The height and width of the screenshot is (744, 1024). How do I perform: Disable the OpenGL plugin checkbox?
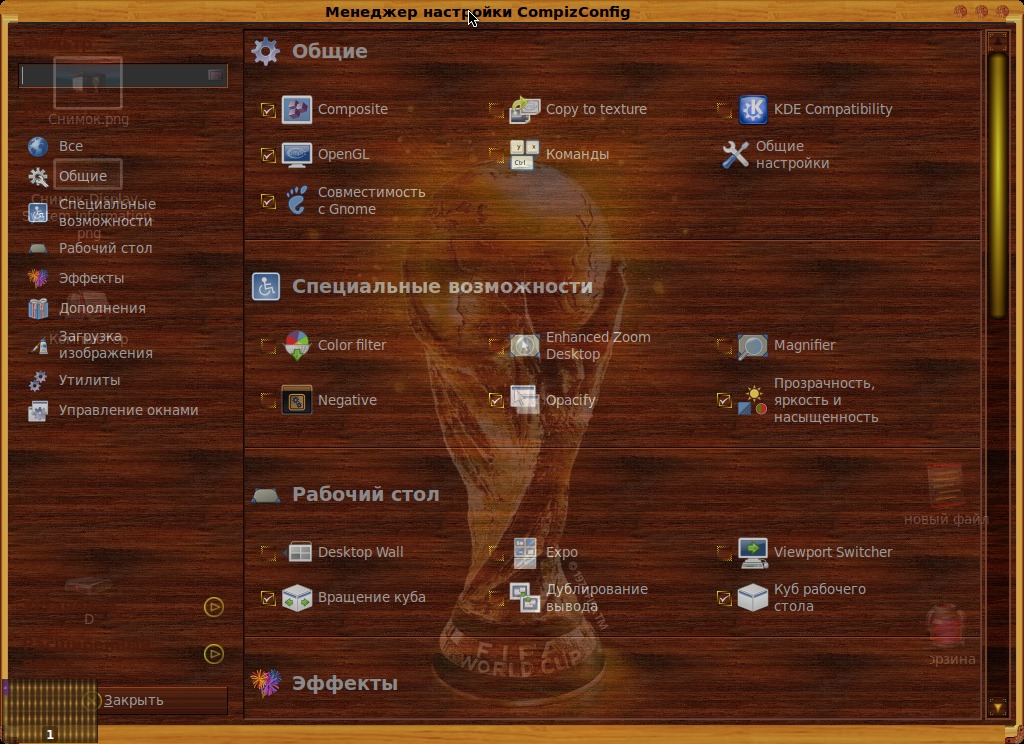coord(268,155)
